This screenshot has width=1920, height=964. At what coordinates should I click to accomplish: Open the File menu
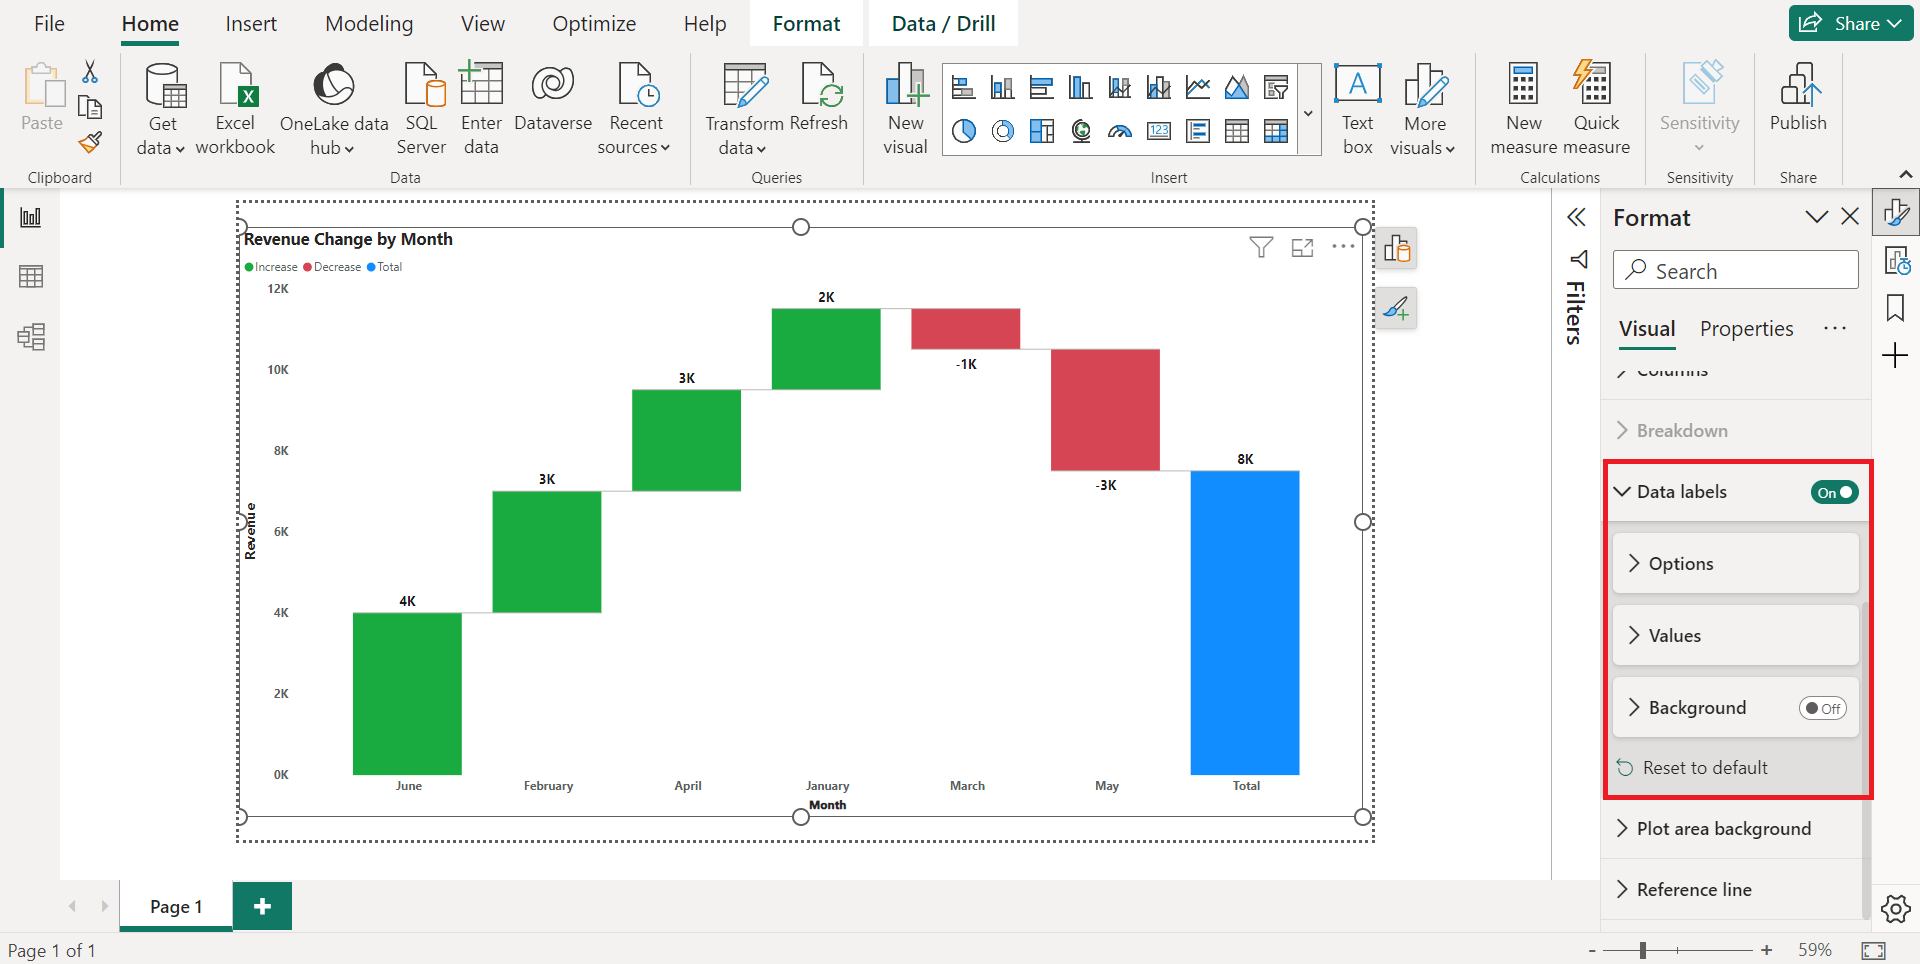tap(49, 23)
